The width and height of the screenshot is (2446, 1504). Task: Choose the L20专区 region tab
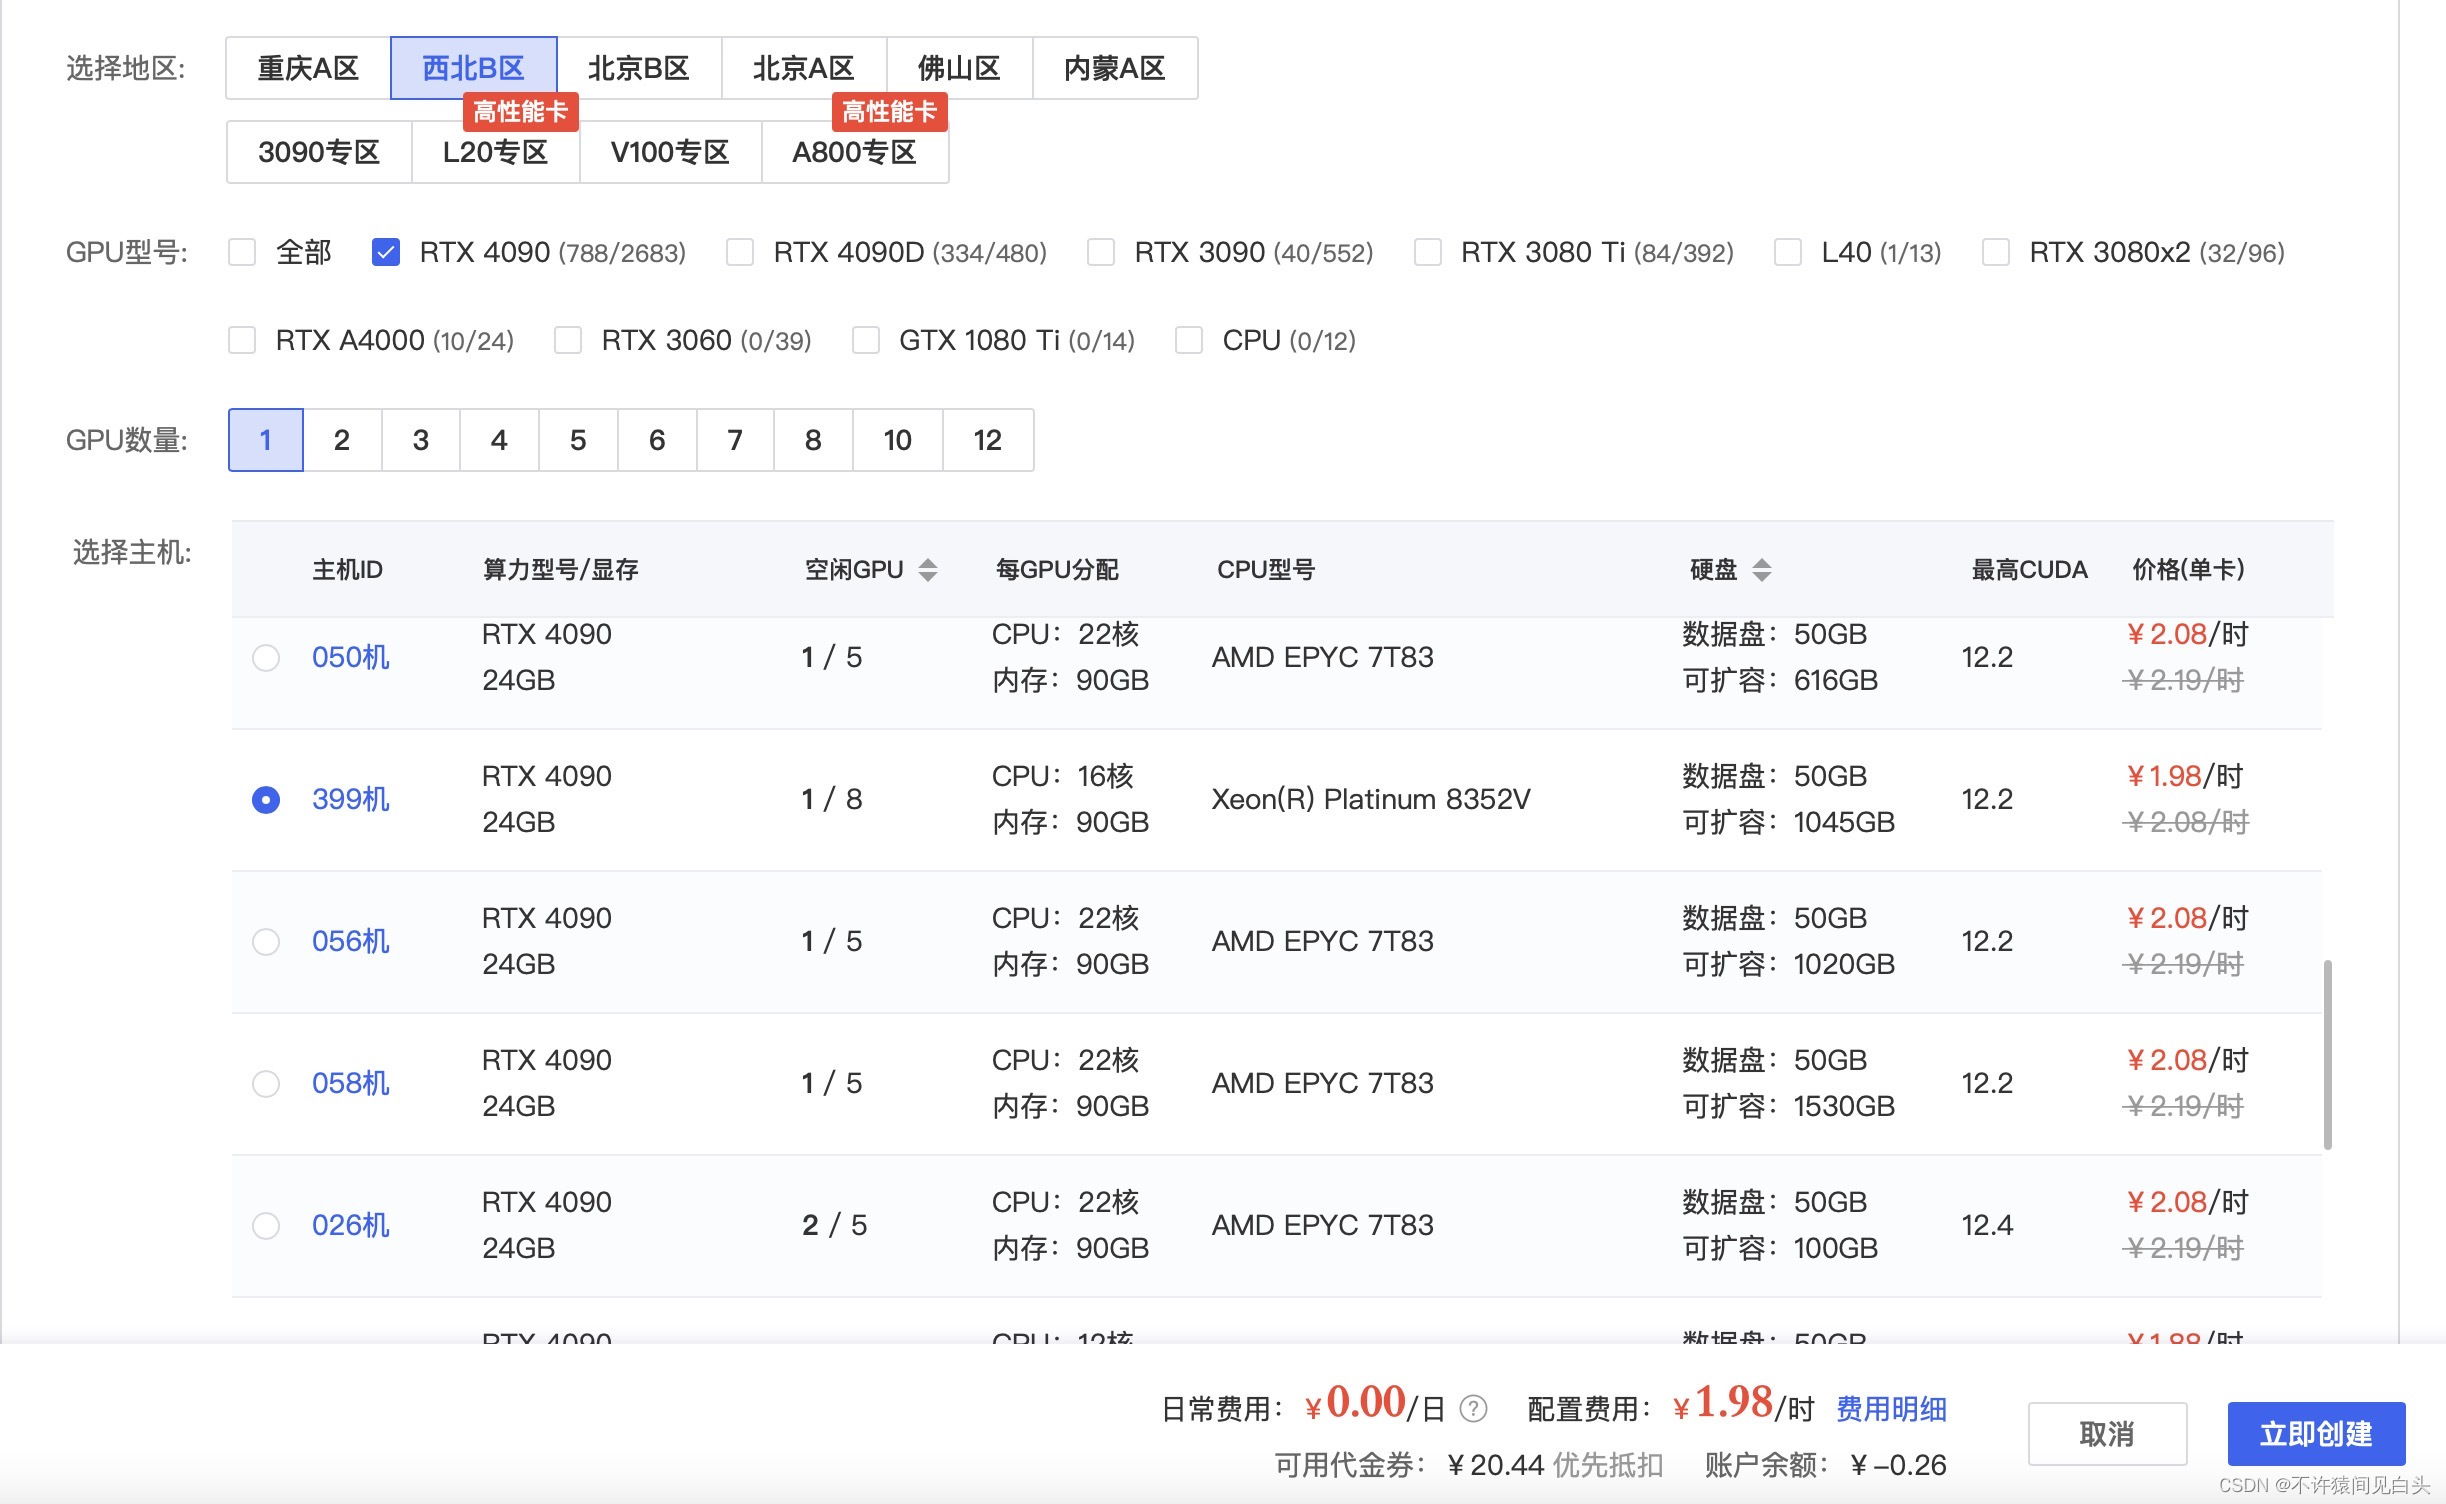point(495,153)
